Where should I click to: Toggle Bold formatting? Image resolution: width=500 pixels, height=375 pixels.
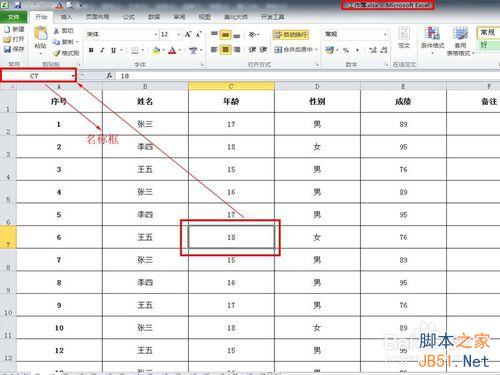91,50
